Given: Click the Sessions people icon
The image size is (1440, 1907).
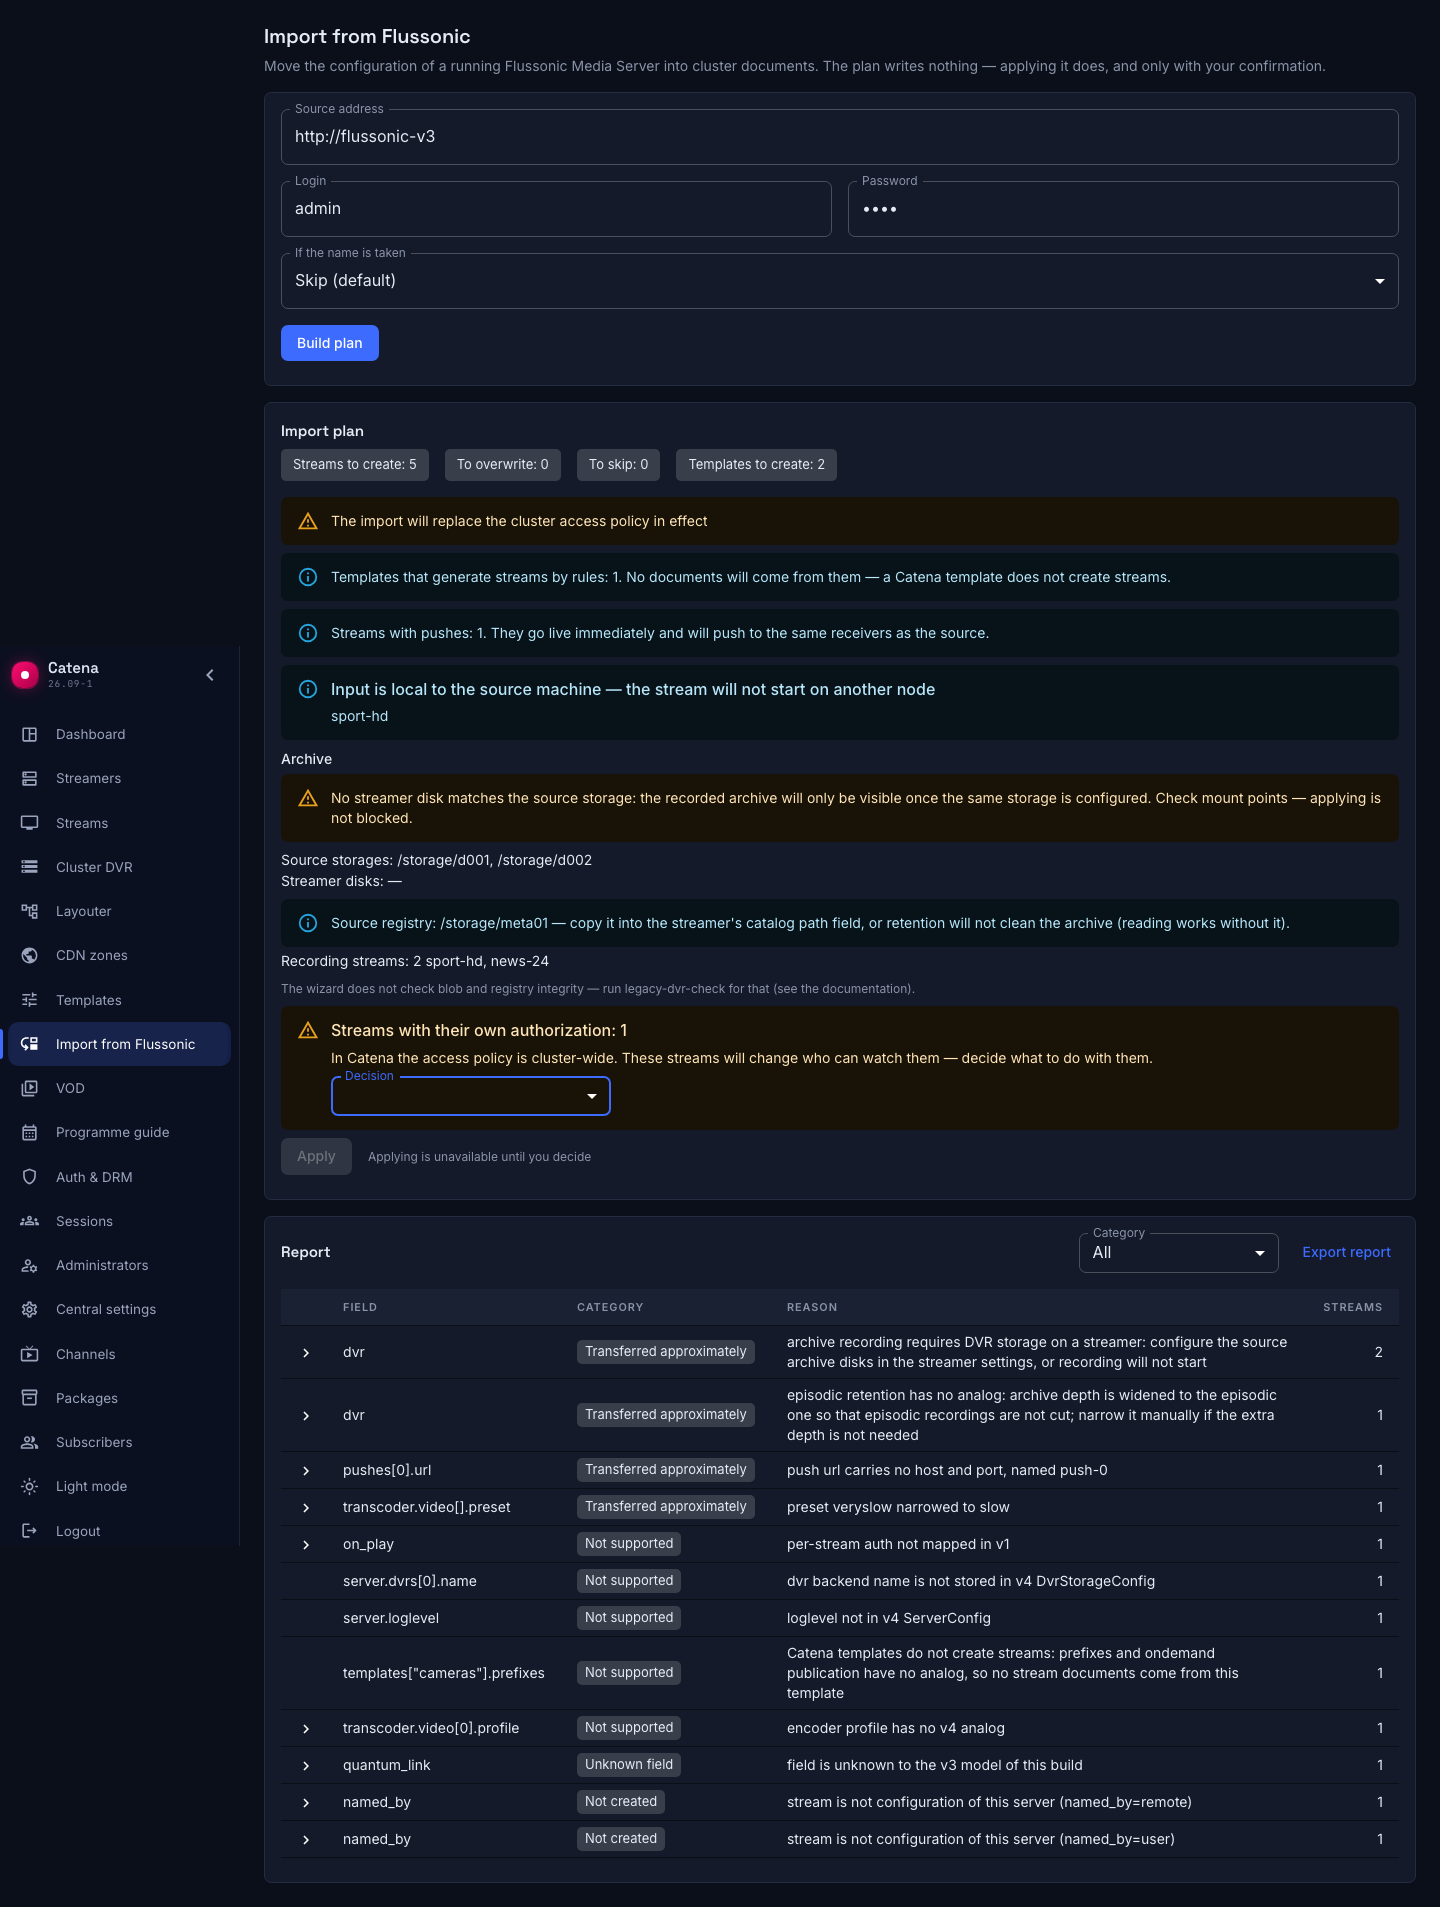Looking at the screenshot, I should (30, 1221).
